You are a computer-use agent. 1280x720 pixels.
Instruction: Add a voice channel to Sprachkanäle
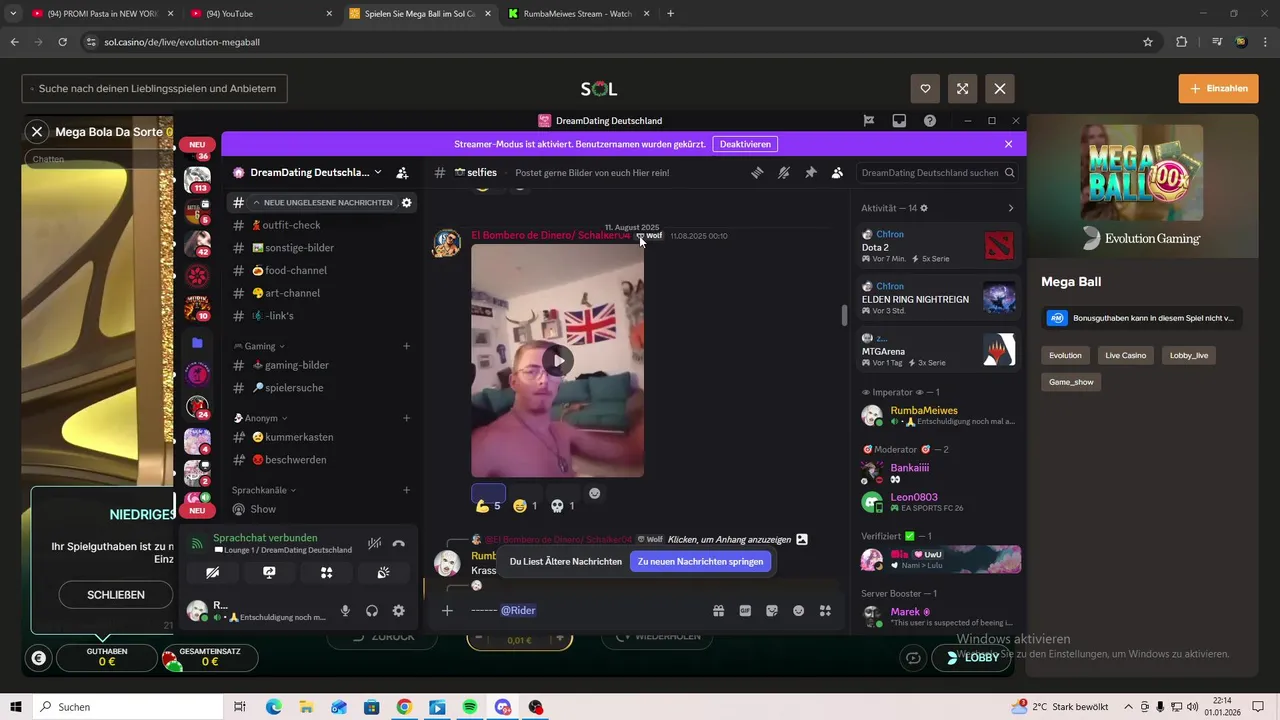coord(406,490)
